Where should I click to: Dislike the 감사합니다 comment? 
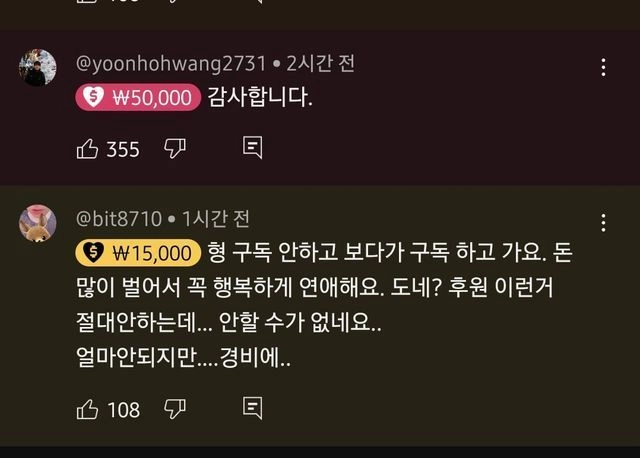click(175, 149)
